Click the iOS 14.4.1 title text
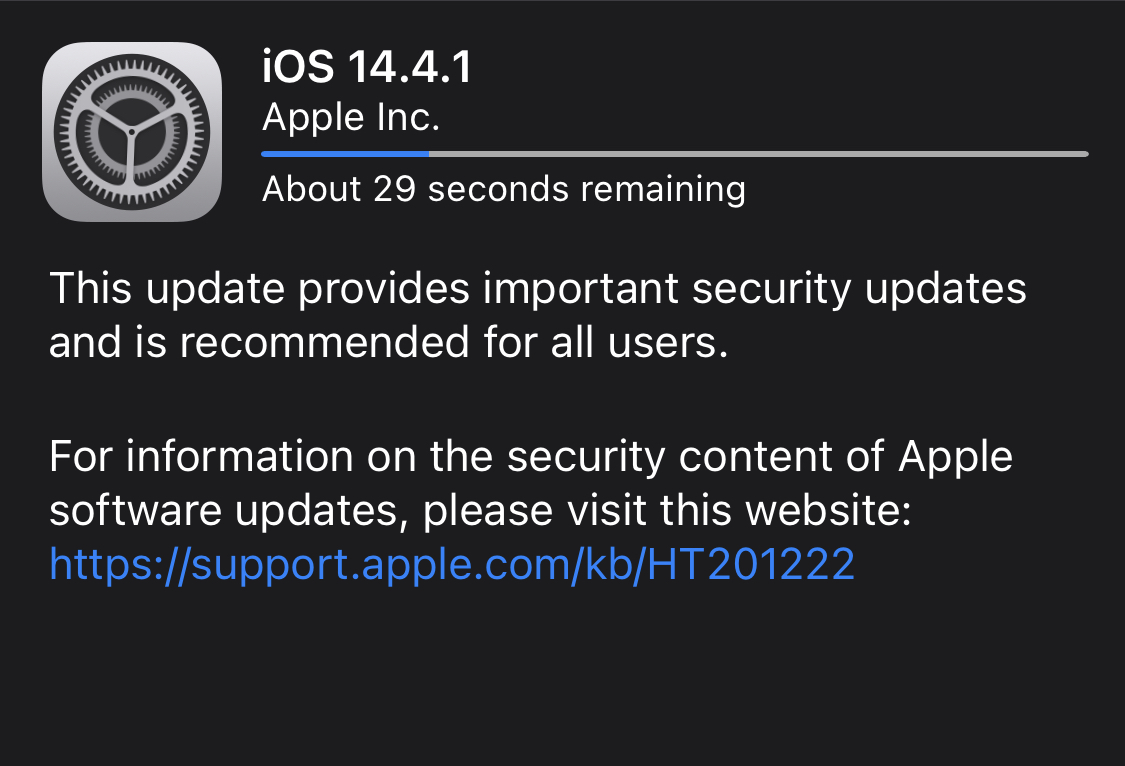Image resolution: width=1125 pixels, height=766 pixels. click(x=366, y=67)
